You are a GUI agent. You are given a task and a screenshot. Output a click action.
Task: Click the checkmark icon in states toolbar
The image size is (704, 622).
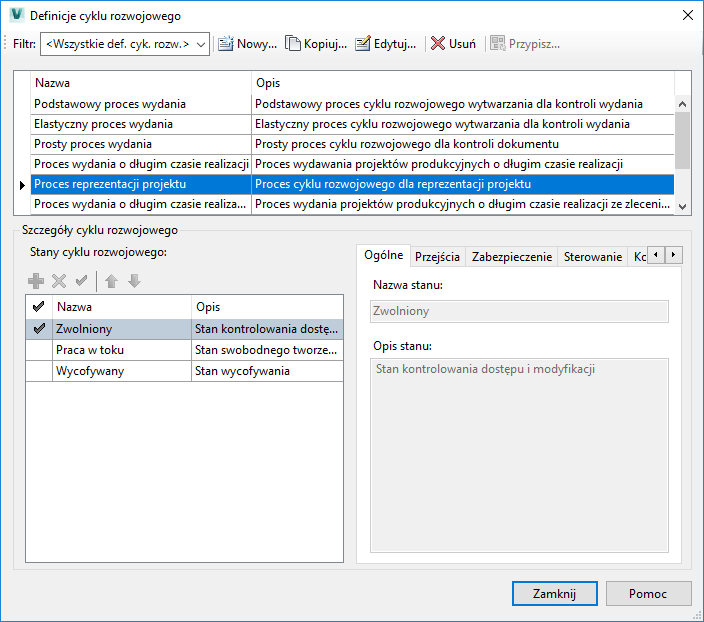(81, 281)
